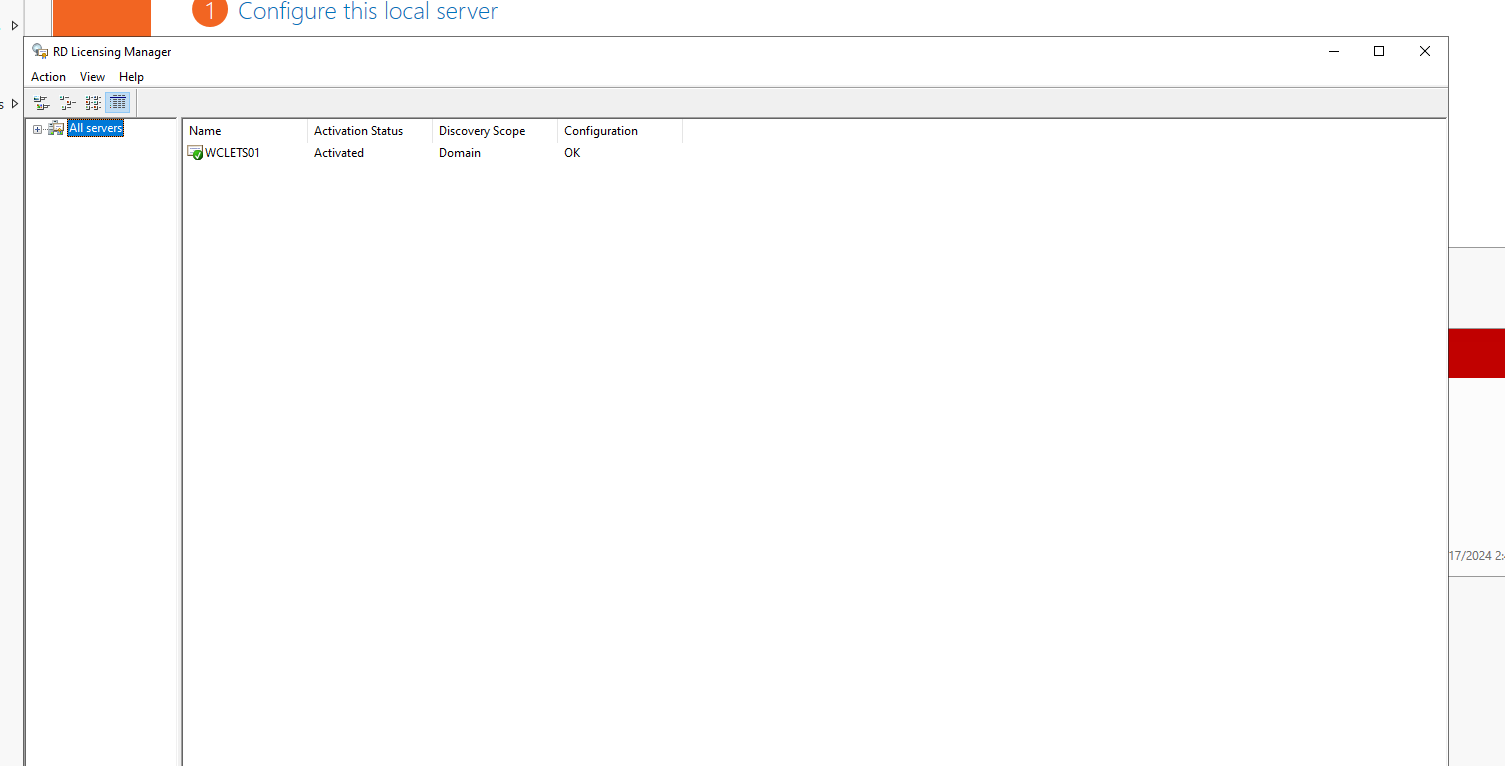1505x766 pixels.
Task: Click the OK configuration cell
Action: coord(572,153)
